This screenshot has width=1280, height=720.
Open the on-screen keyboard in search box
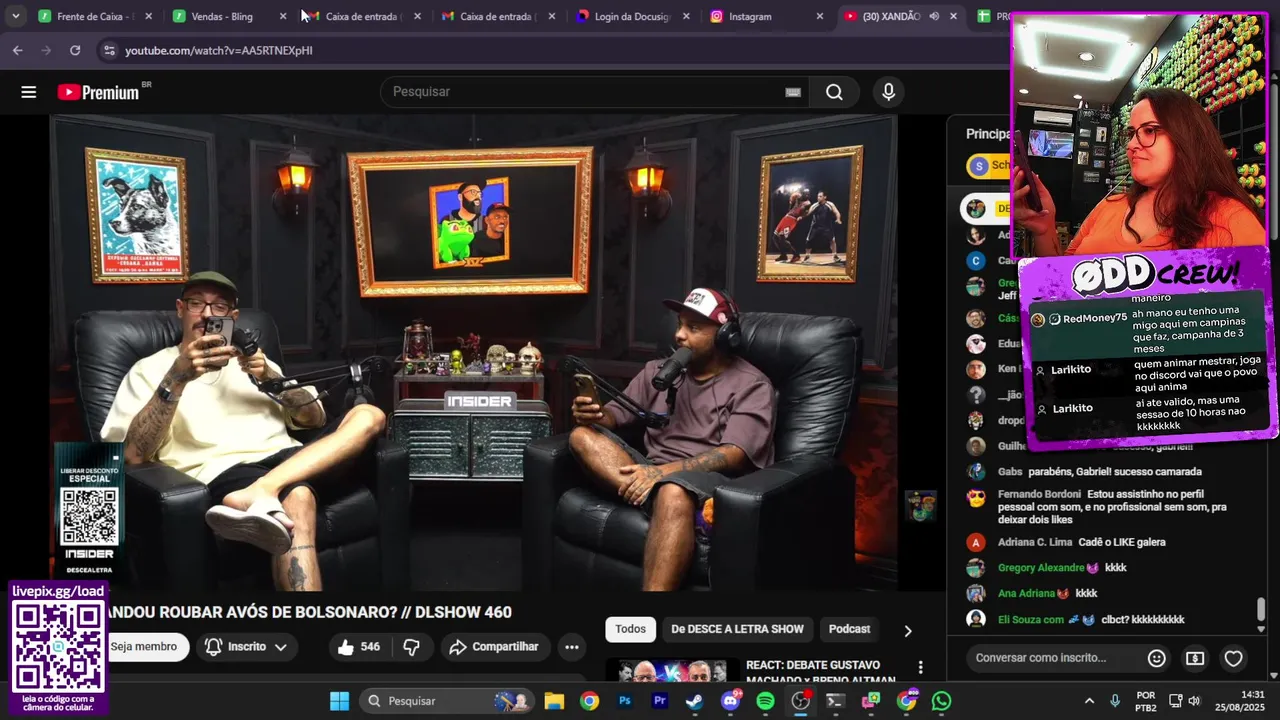click(x=793, y=92)
